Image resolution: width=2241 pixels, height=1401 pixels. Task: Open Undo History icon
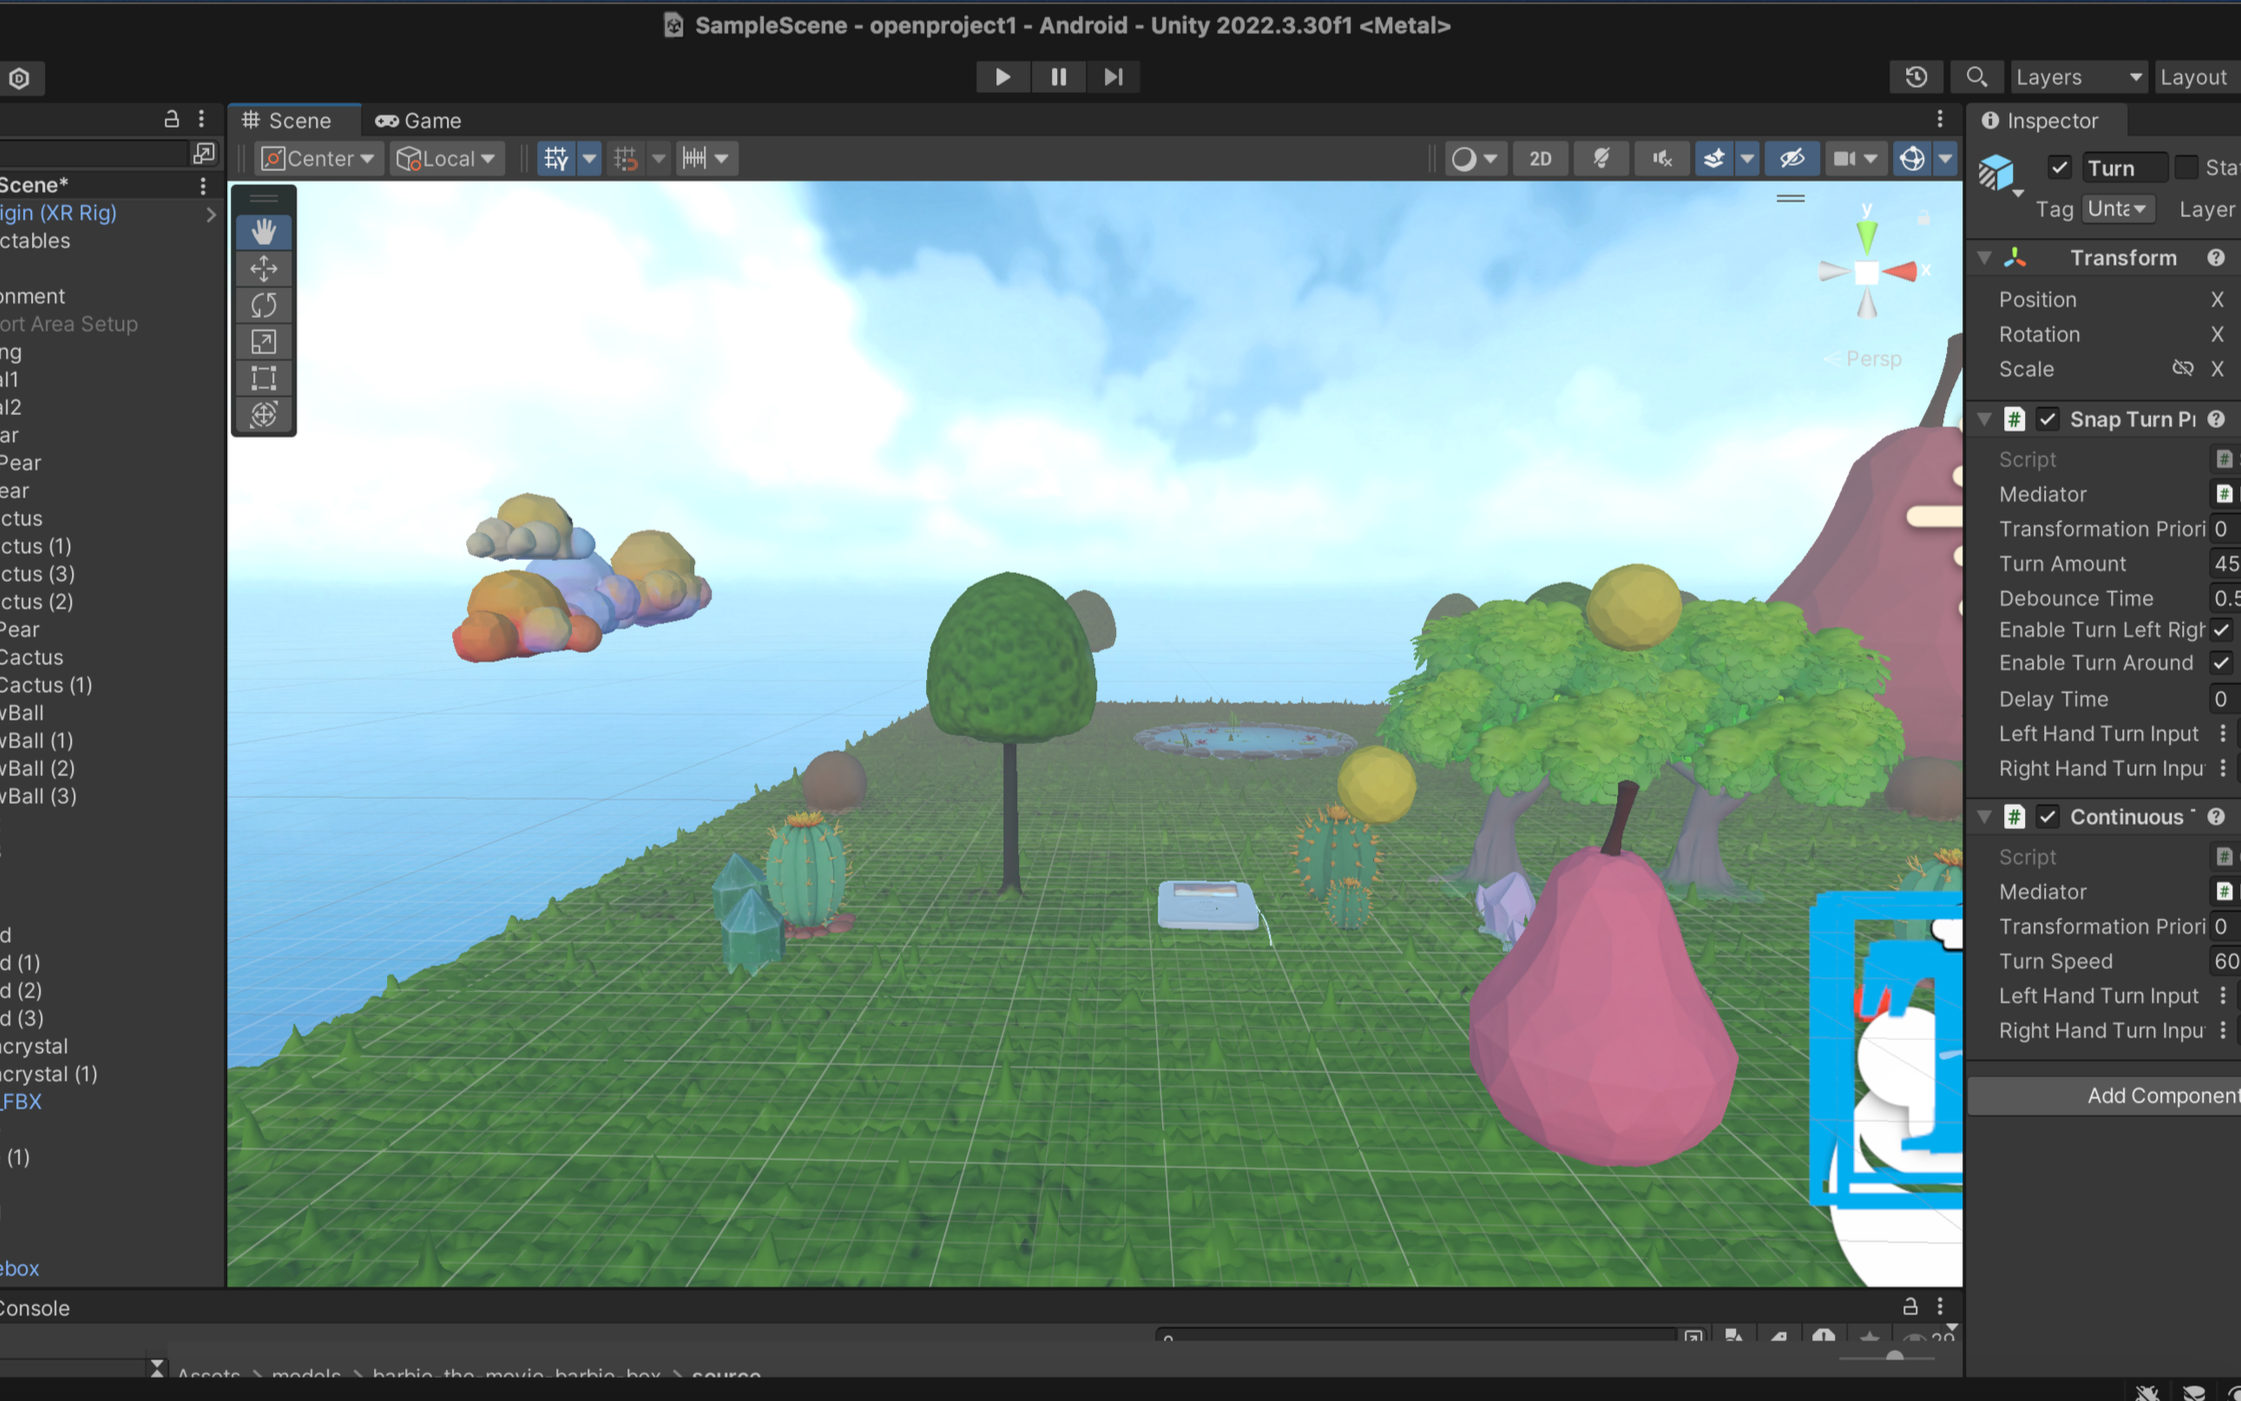[1916, 77]
